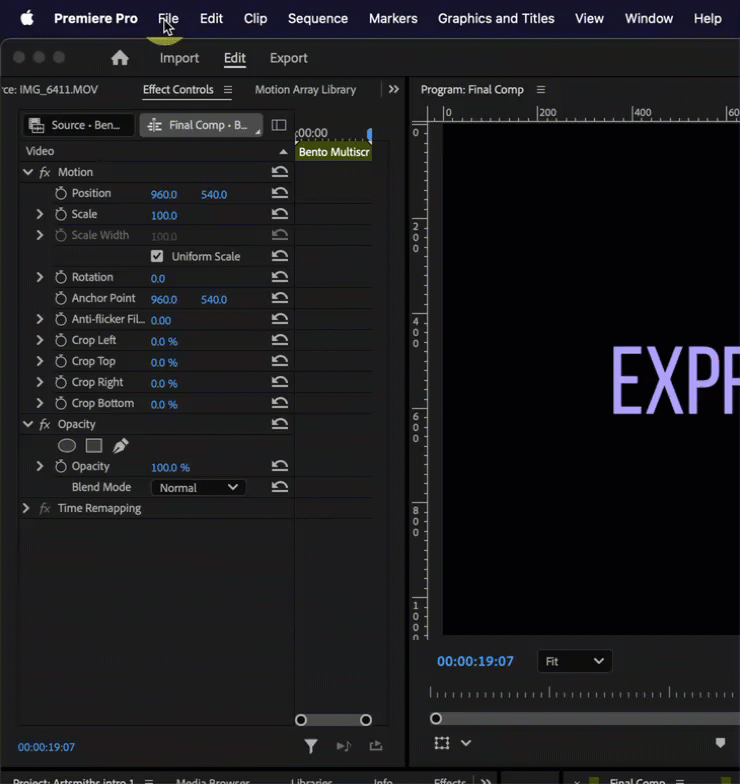The width and height of the screenshot is (740, 784).
Task: Select the ellipse mask tool under Opacity
Action: coord(67,446)
